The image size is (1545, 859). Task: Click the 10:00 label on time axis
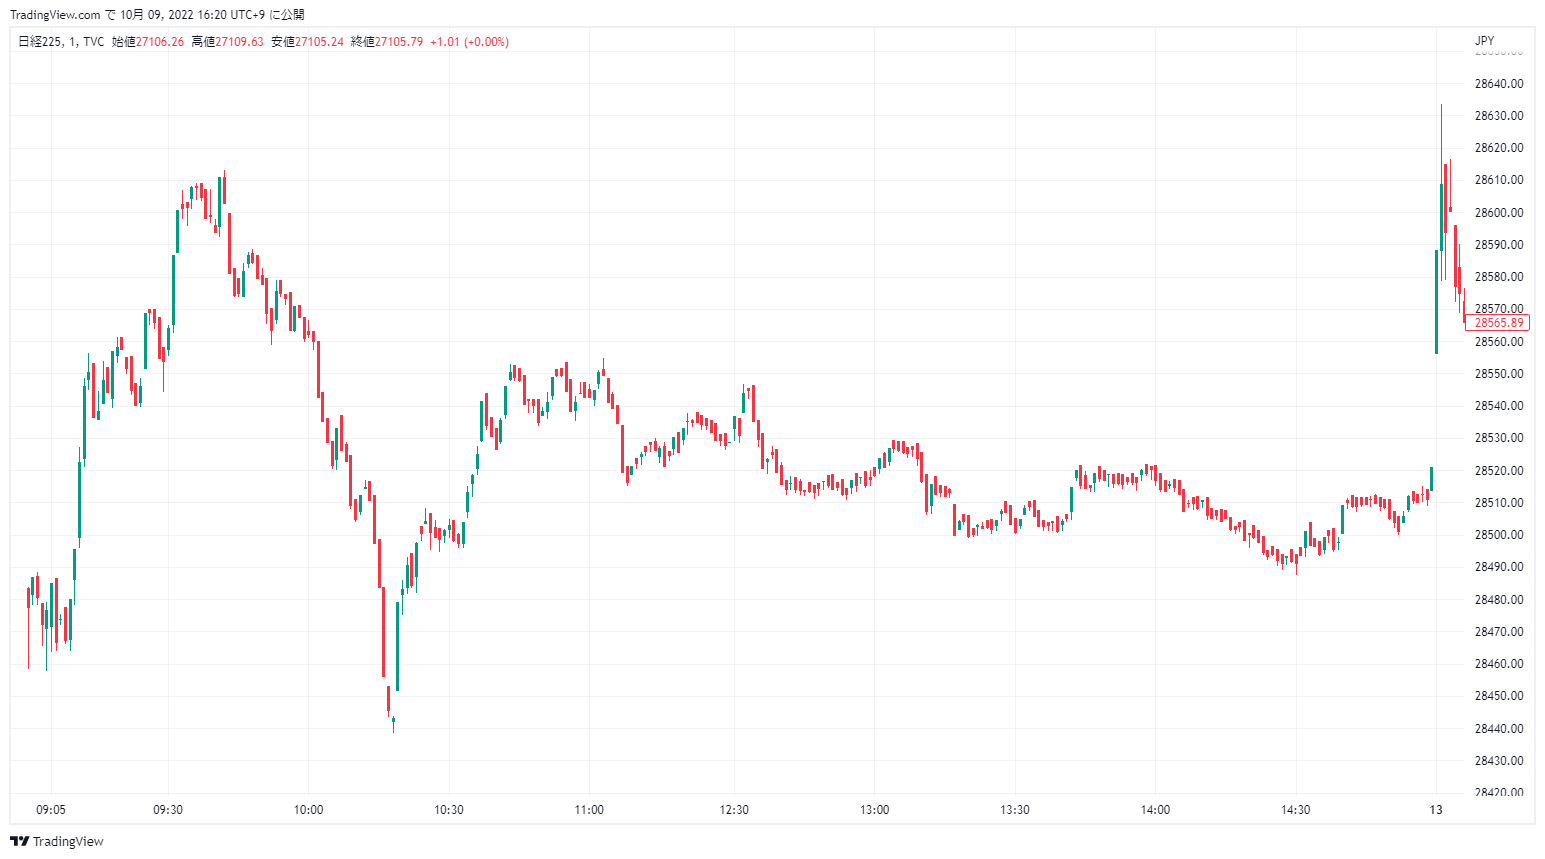pos(308,810)
